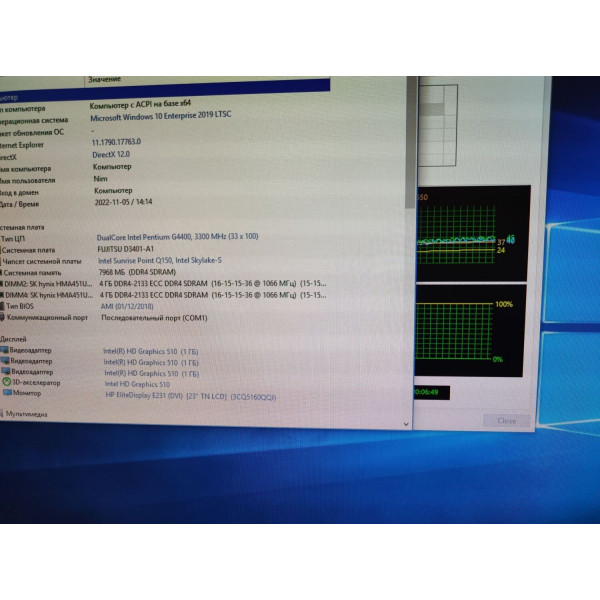Viewport: 600px width, 600px height.
Task: Open the Intel HD Graphics 510 3D-accelerator link
Action: point(137,384)
